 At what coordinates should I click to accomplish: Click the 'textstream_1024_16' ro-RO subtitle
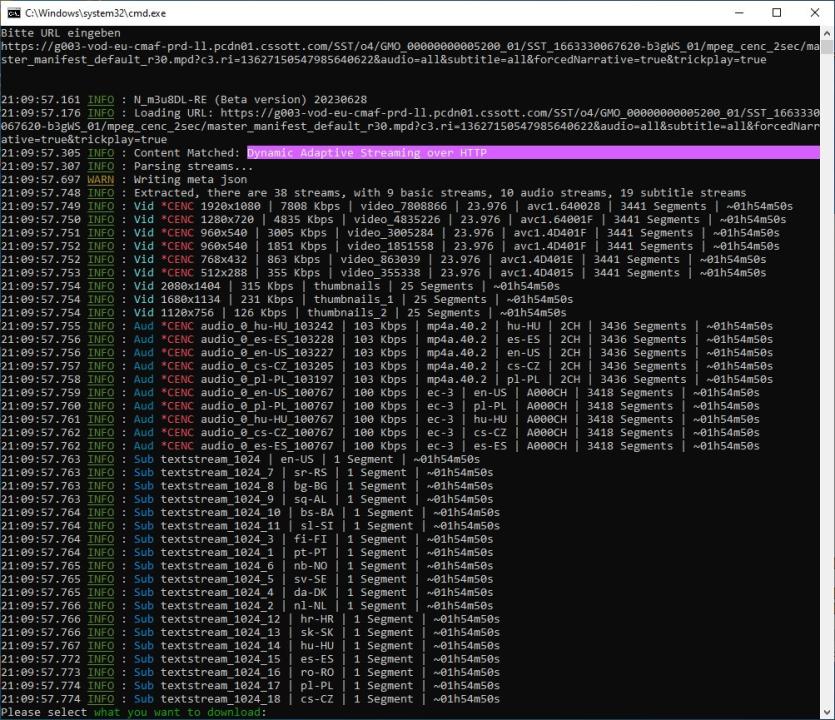click(250, 672)
